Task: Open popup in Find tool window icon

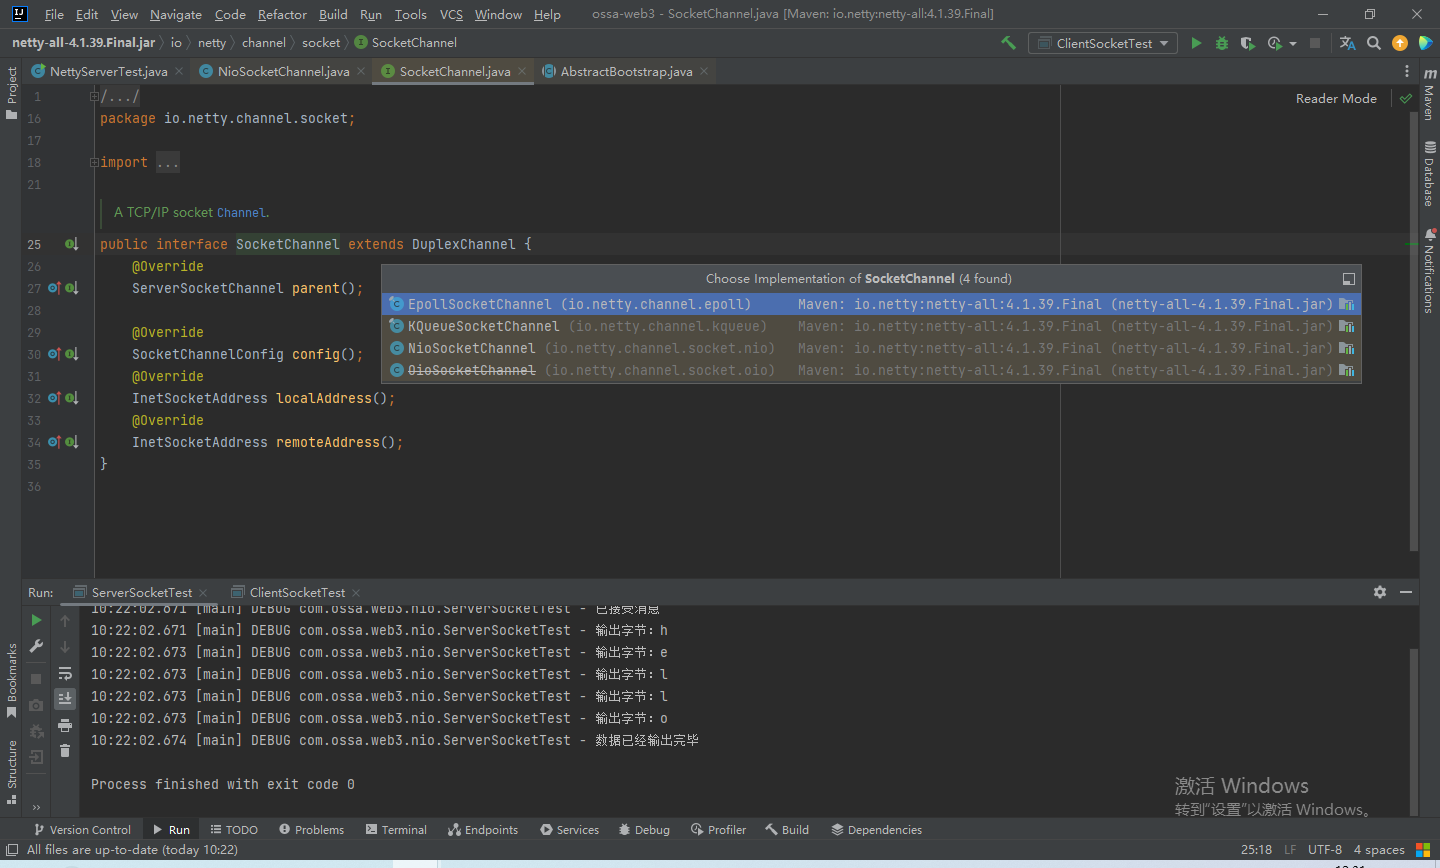Action: (1348, 279)
